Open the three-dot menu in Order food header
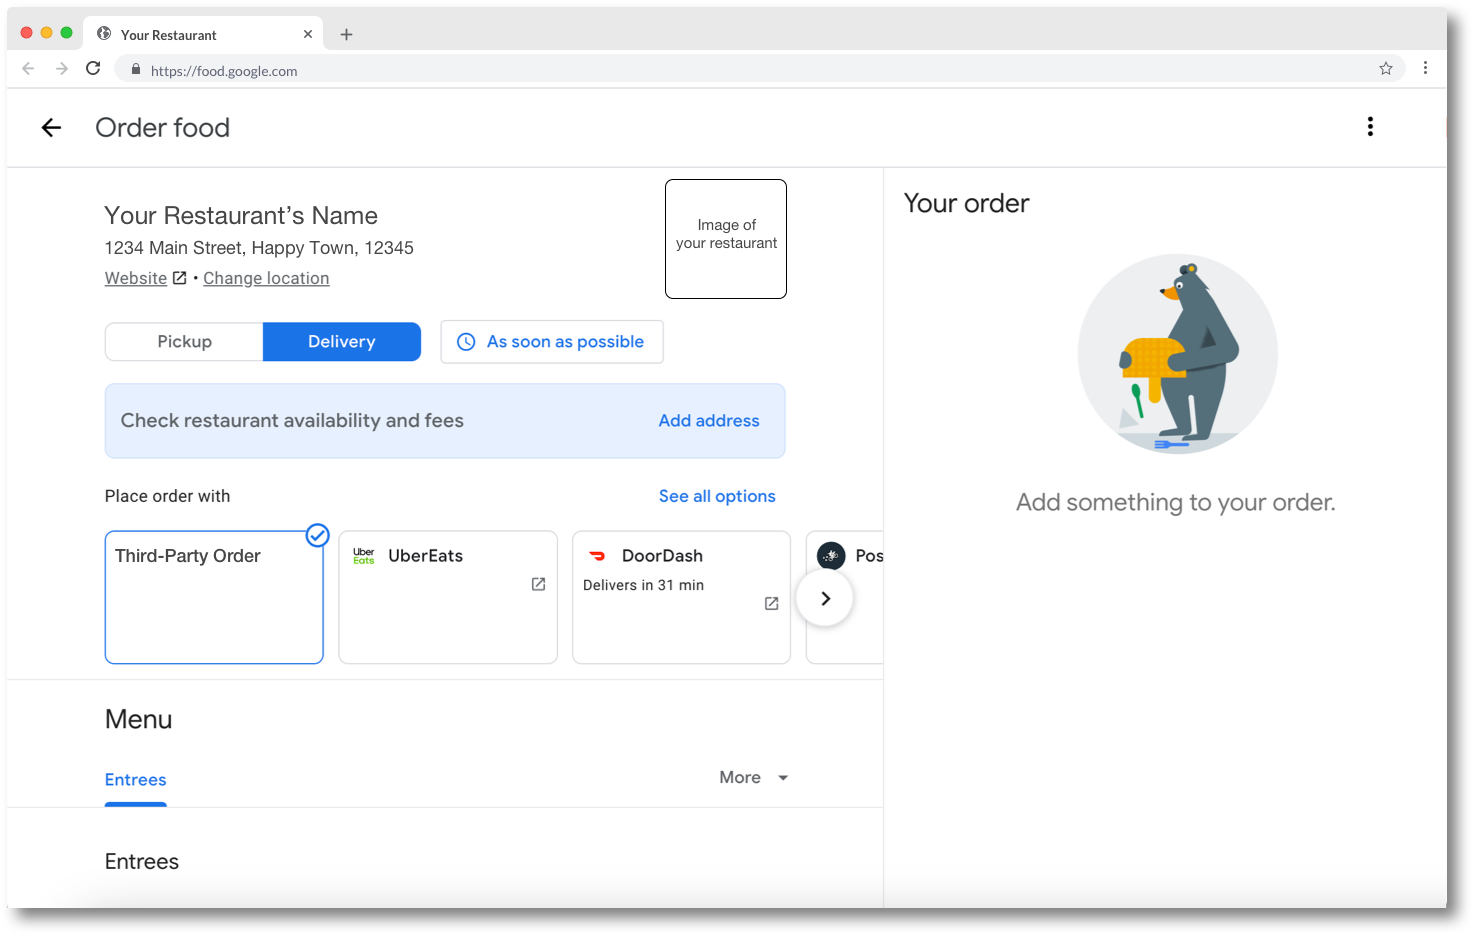 click(x=1370, y=127)
